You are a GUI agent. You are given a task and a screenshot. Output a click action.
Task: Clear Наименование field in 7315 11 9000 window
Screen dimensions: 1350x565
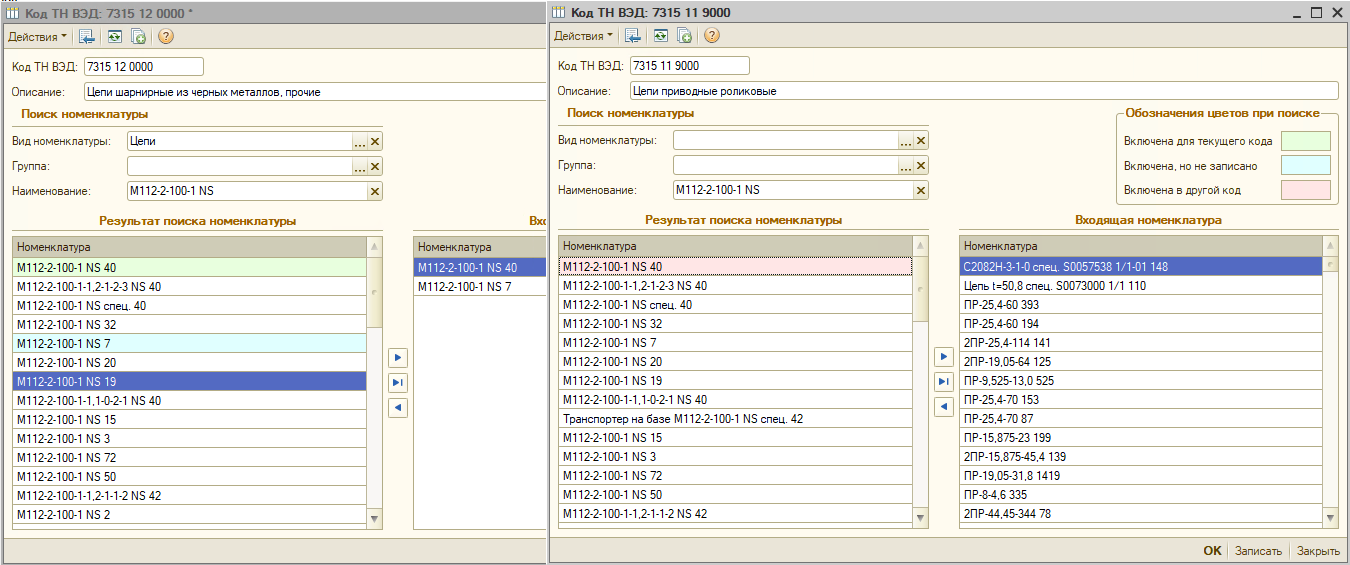[x=921, y=191]
